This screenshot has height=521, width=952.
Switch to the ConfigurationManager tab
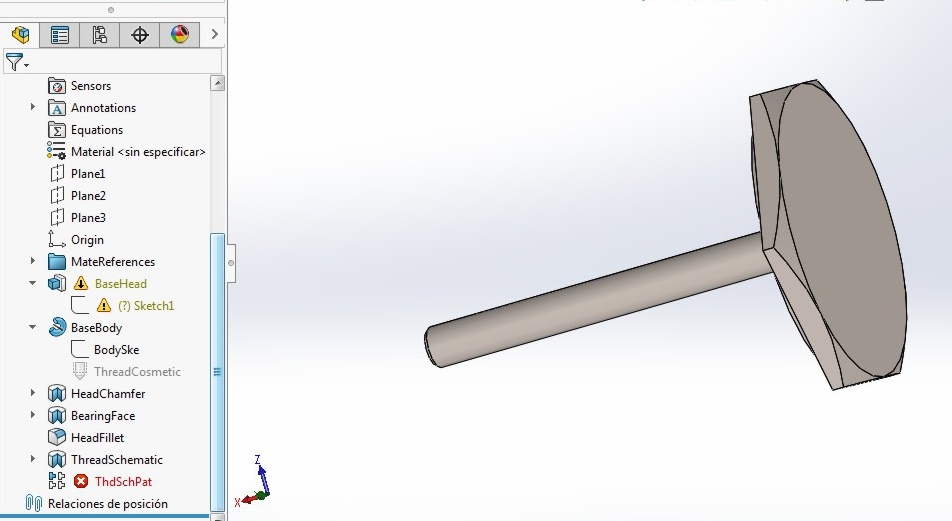(100, 35)
